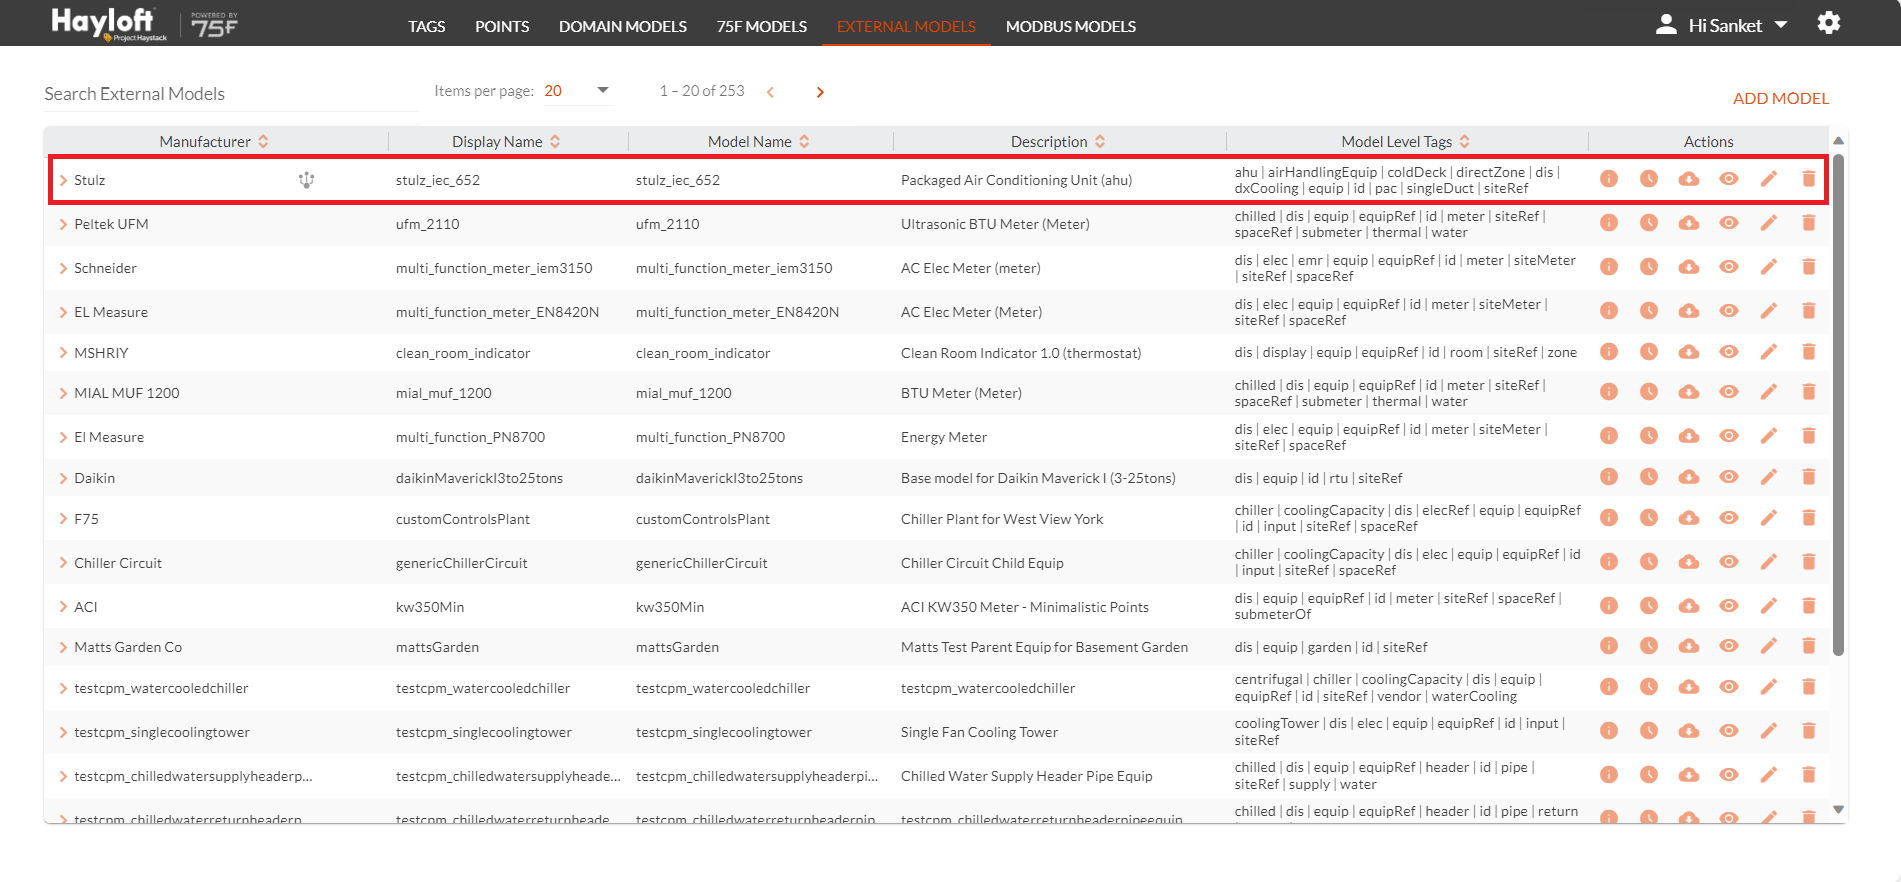This screenshot has height=882, width=1901.
Task: View history of EL Measure model
Action: tap(1648, 311)
